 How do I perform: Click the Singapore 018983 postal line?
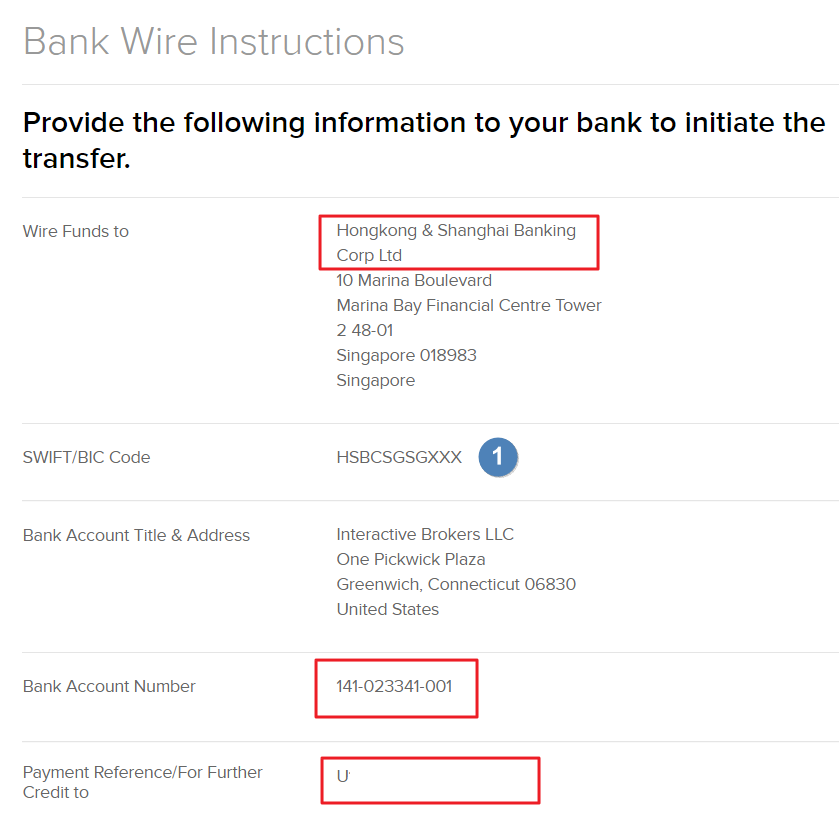click(x=406, y=355)
